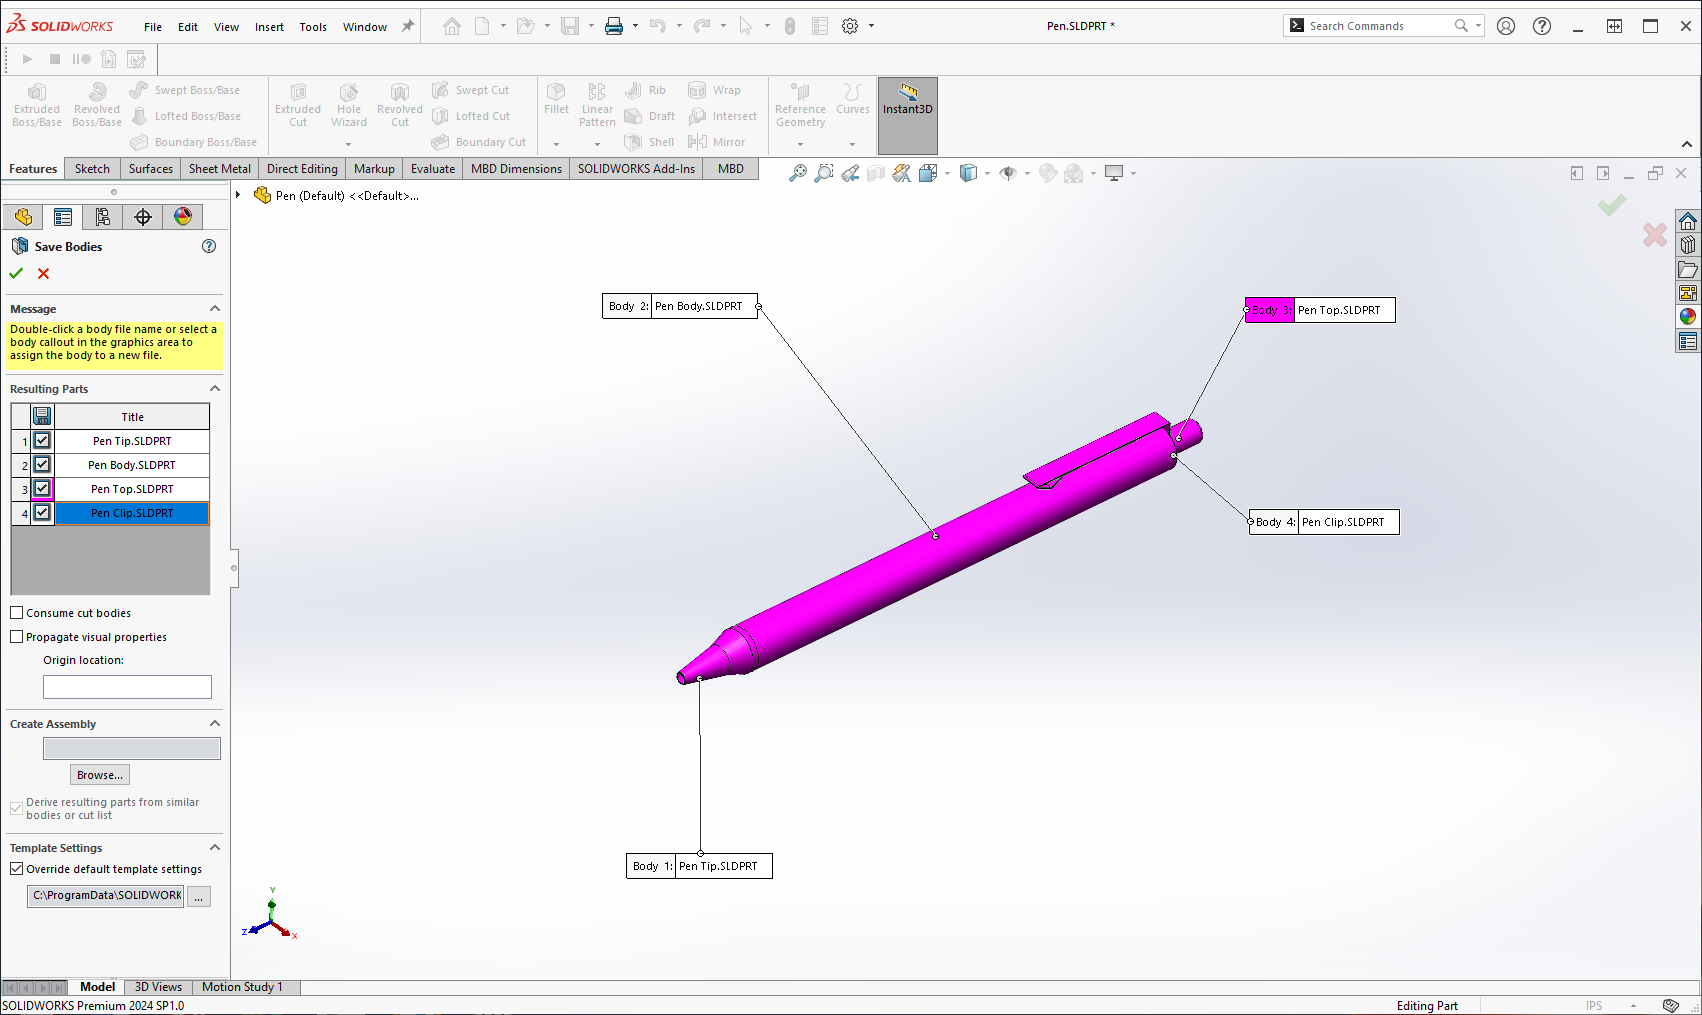Click the IPS unit system in status bar
The height and width of the screenshot is (1015, 1702).
[x=1594, y=1006]
